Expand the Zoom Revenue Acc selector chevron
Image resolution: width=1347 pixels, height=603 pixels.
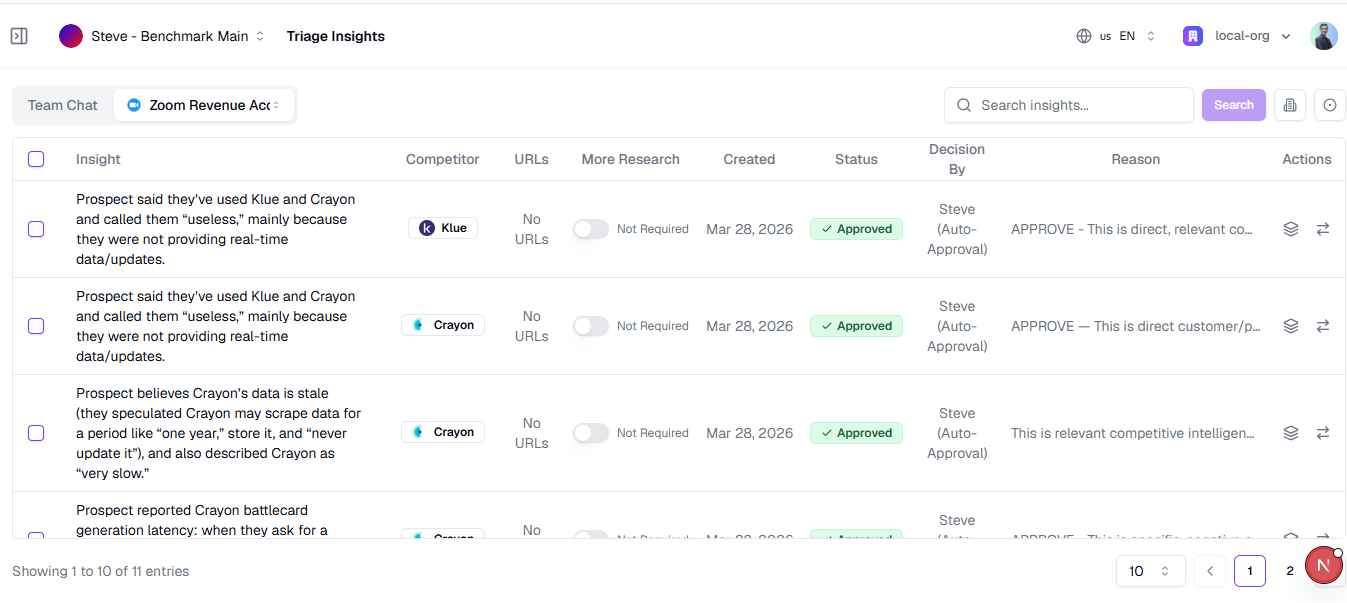tap(276, 105)
